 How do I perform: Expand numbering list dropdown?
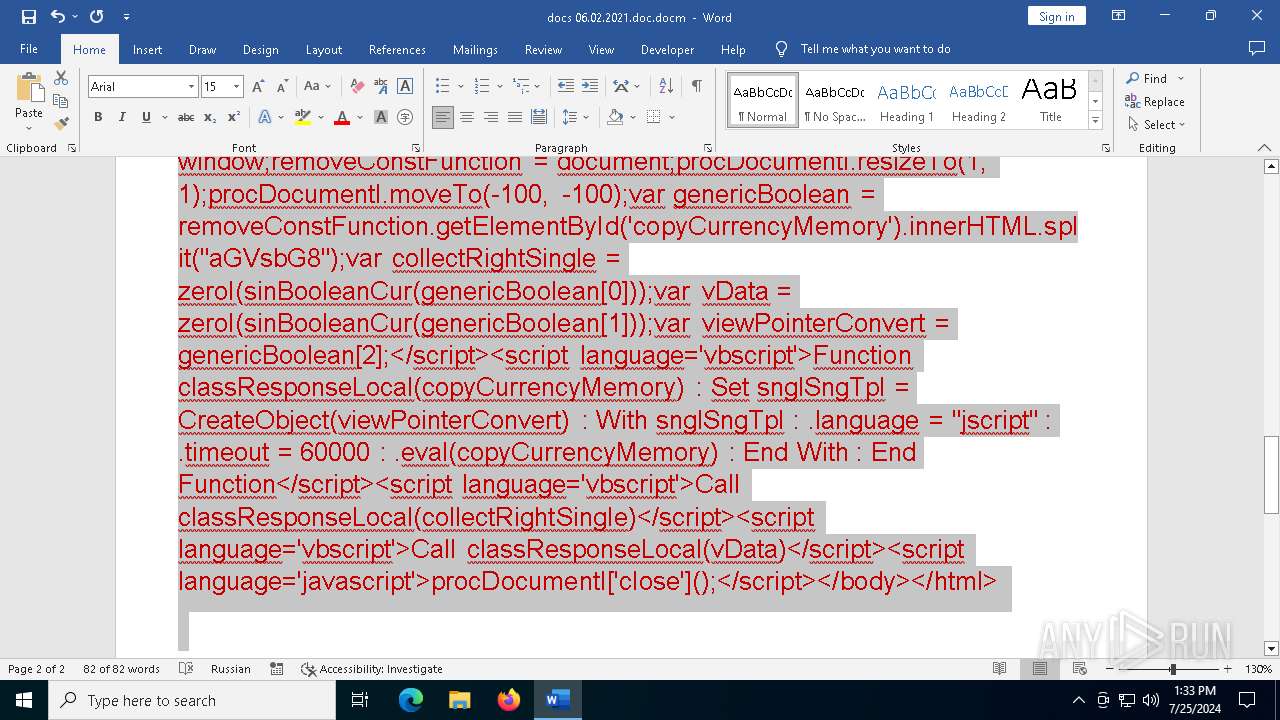tap(499, 87)
